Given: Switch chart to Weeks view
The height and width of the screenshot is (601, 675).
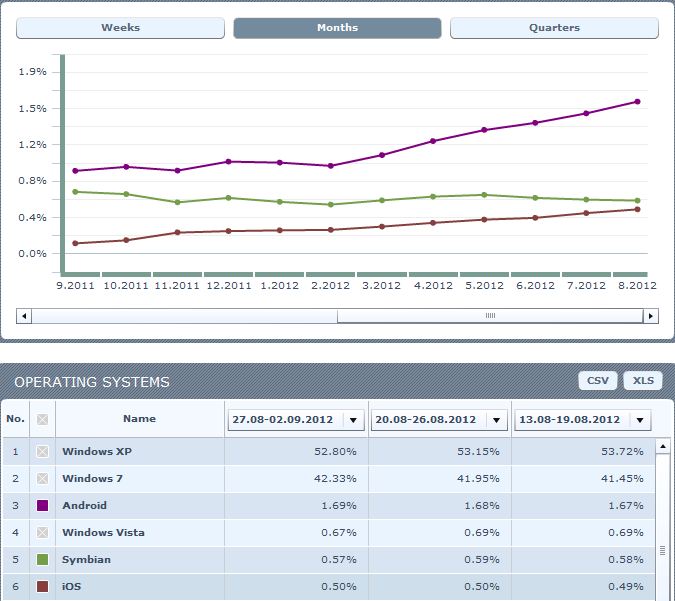Looking at the screenshot, I should [120, 28].
